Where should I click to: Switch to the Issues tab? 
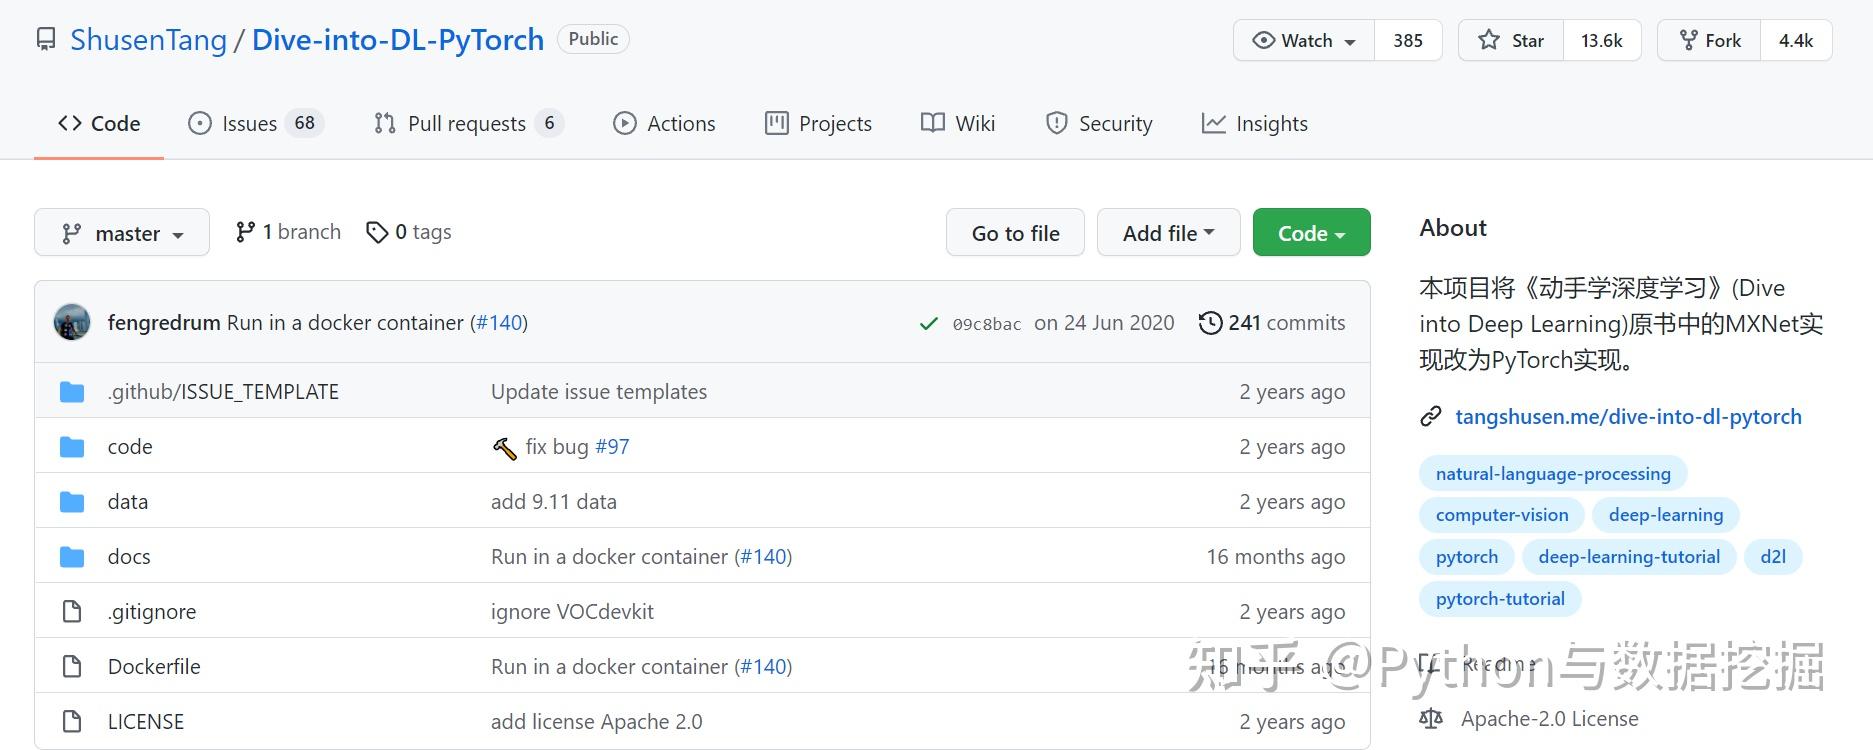tap(250, 124)
